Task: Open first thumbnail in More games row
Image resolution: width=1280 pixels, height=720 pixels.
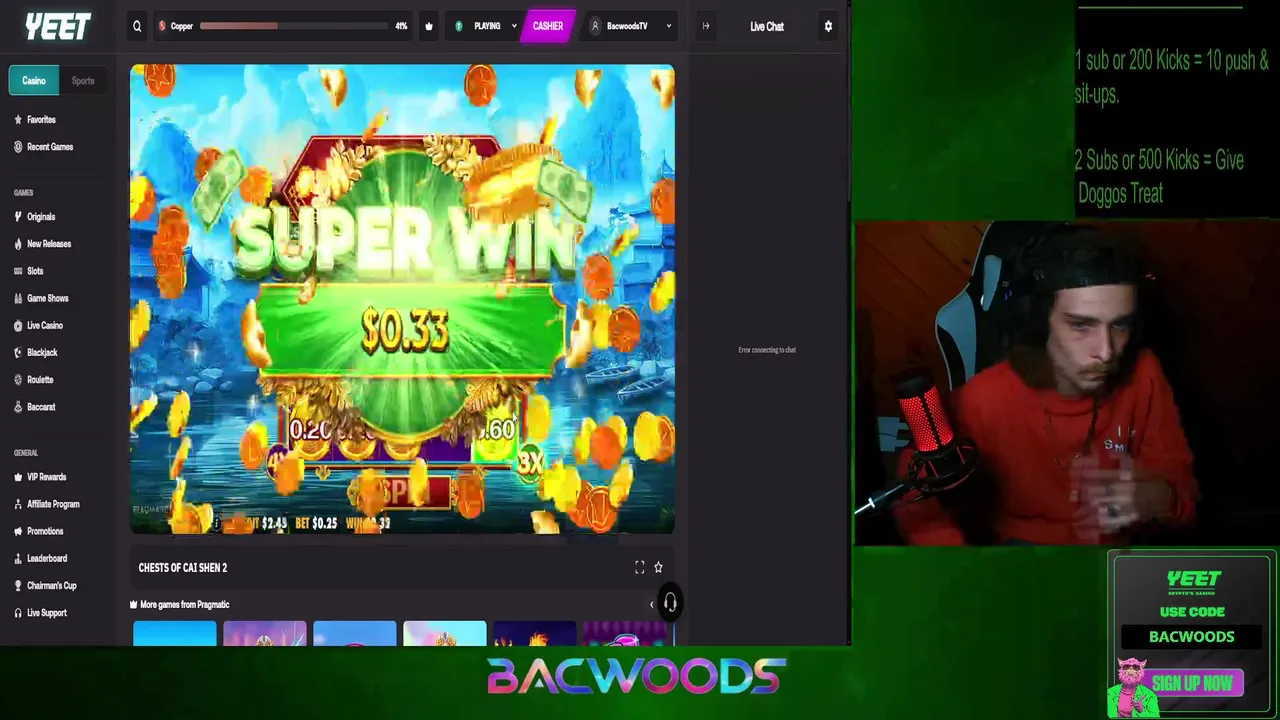Action: click(175, 633)
